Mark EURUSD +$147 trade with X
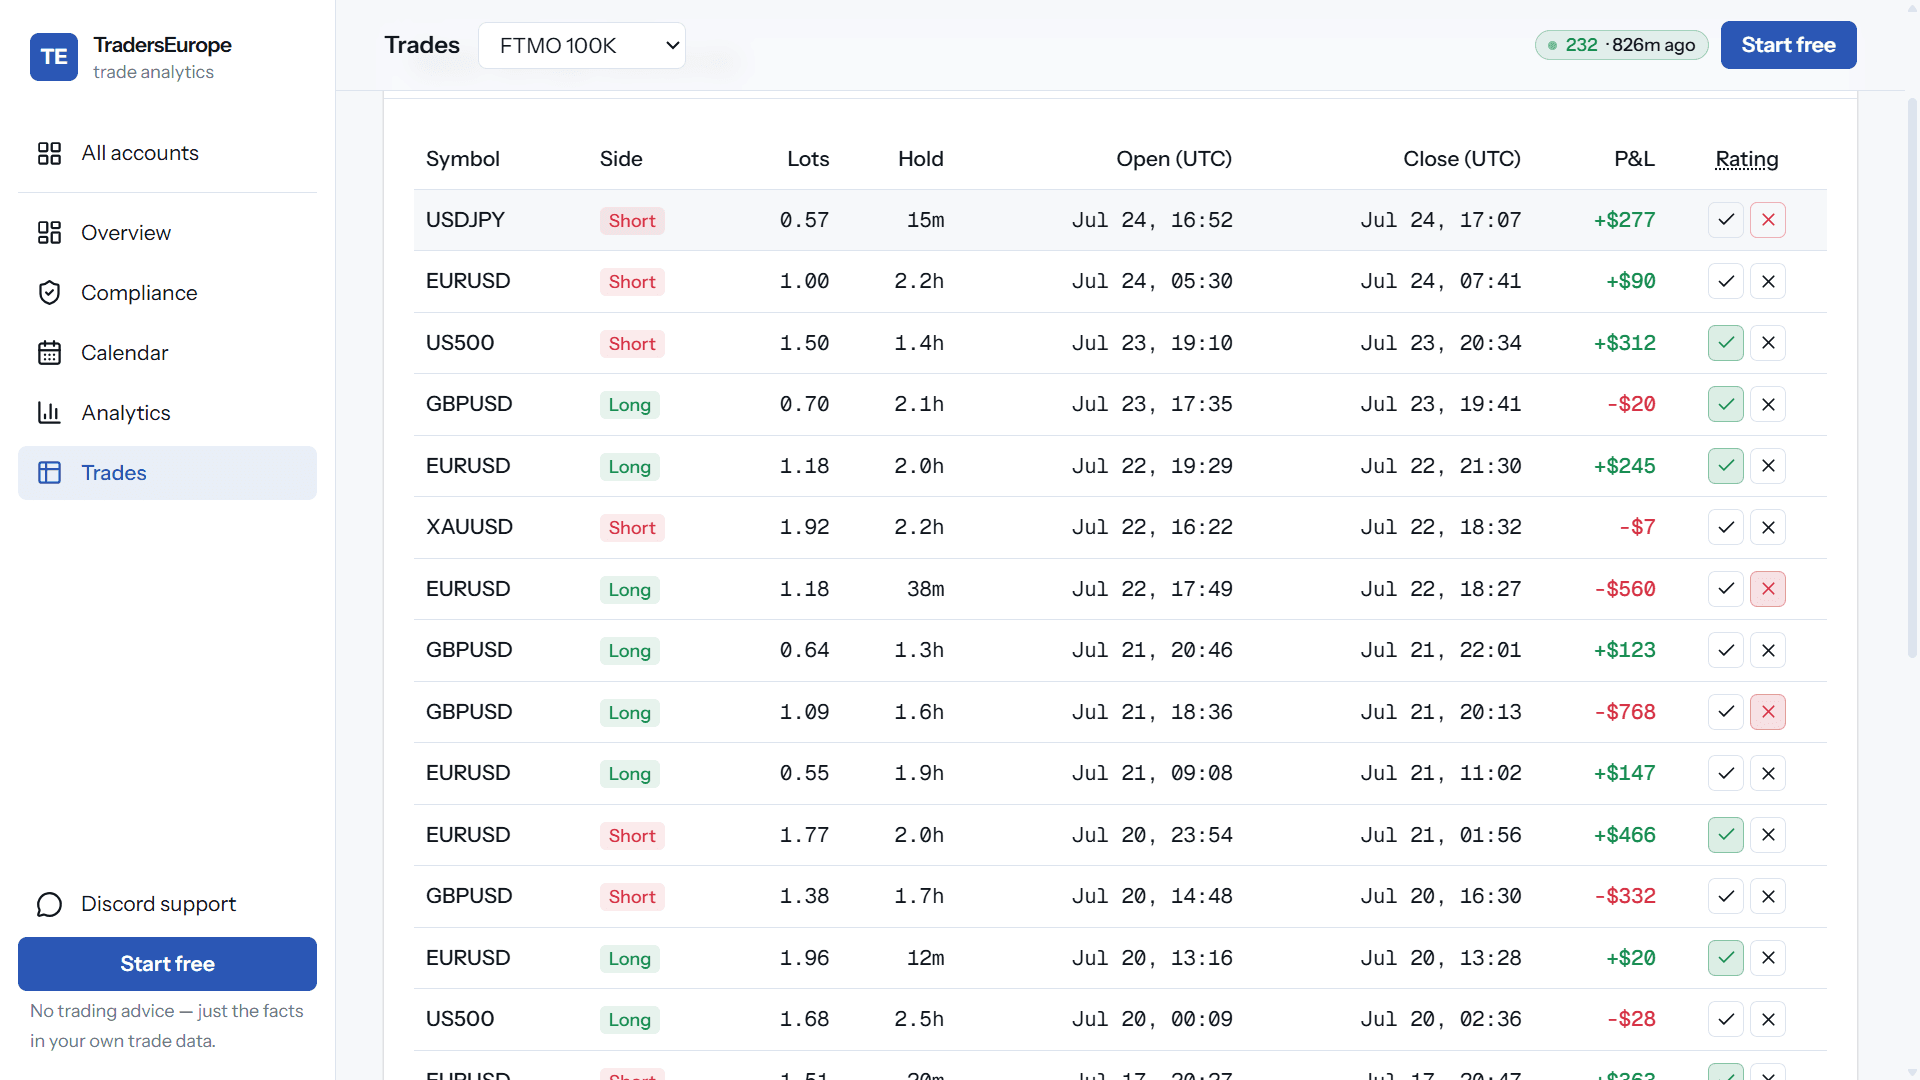The image size is (1920, 1080). tap(1768, 773)
